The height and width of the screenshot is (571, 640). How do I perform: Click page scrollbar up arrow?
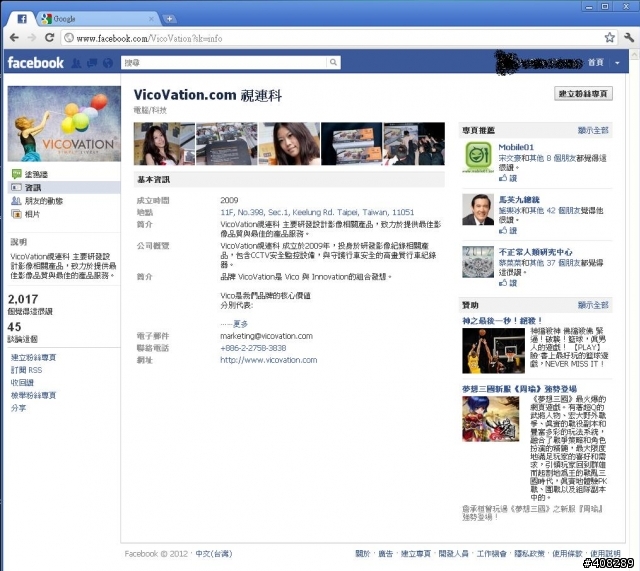(x=634, y=53)
